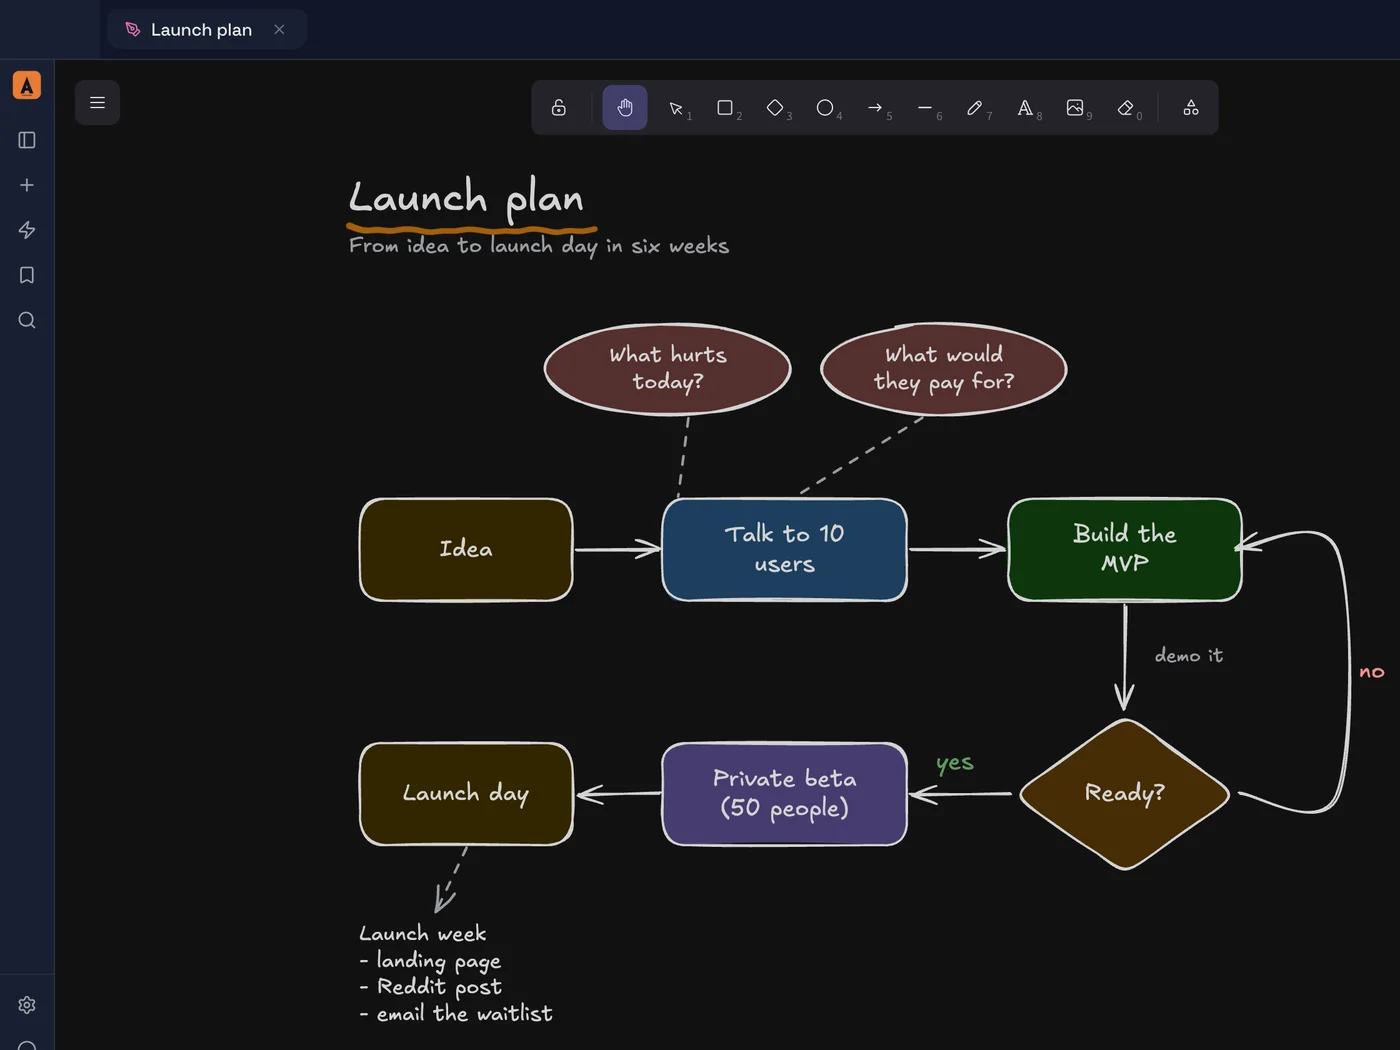The height and width of the screenshot is (1050, 1400).
Task: Choose the Diamond shape tool
Action: [776, 108]
